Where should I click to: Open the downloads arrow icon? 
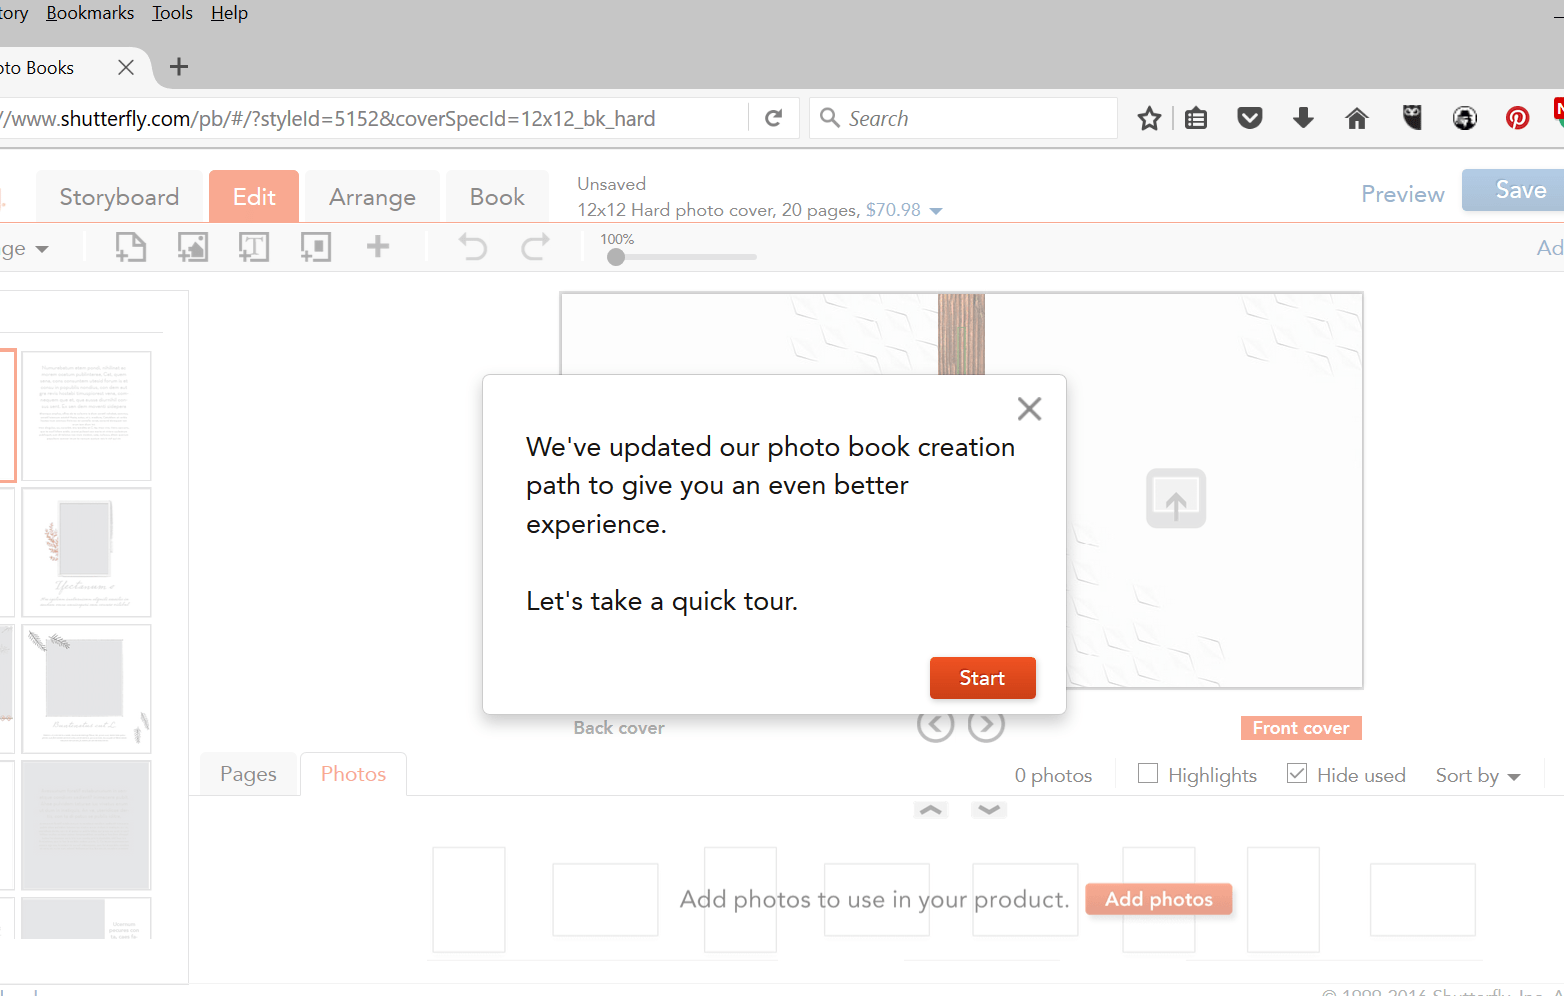(1303, 119)
